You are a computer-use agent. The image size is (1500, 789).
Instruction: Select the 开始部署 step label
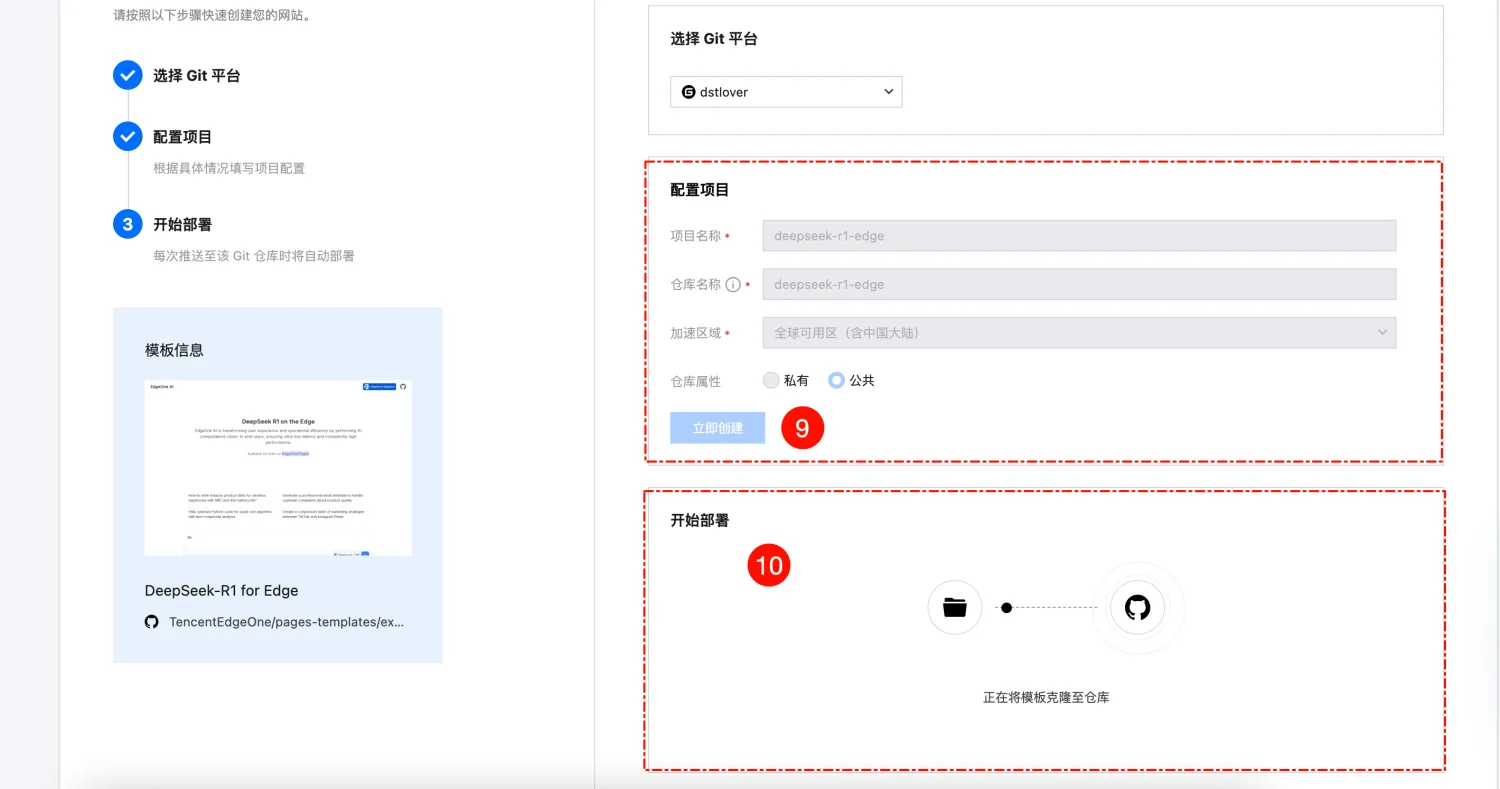click(181, 224)
